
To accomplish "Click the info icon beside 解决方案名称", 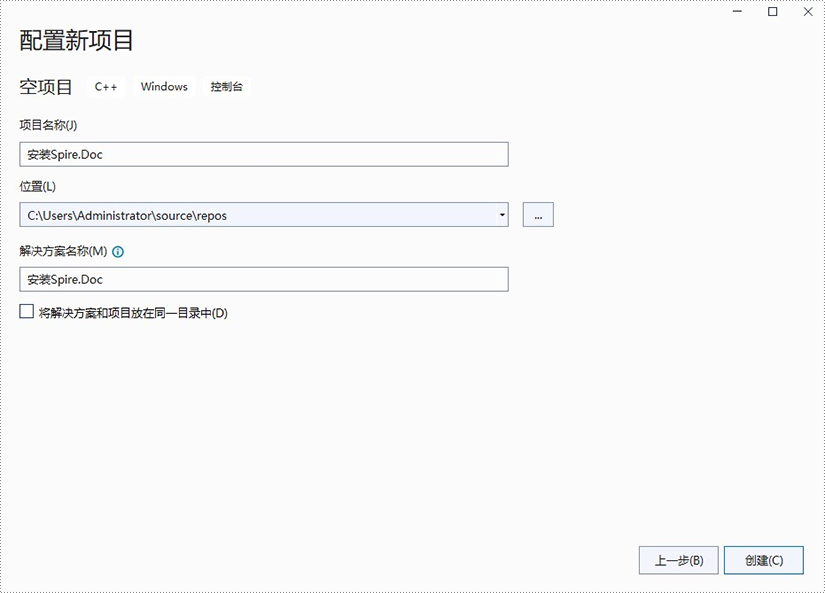I will [118, 252].
